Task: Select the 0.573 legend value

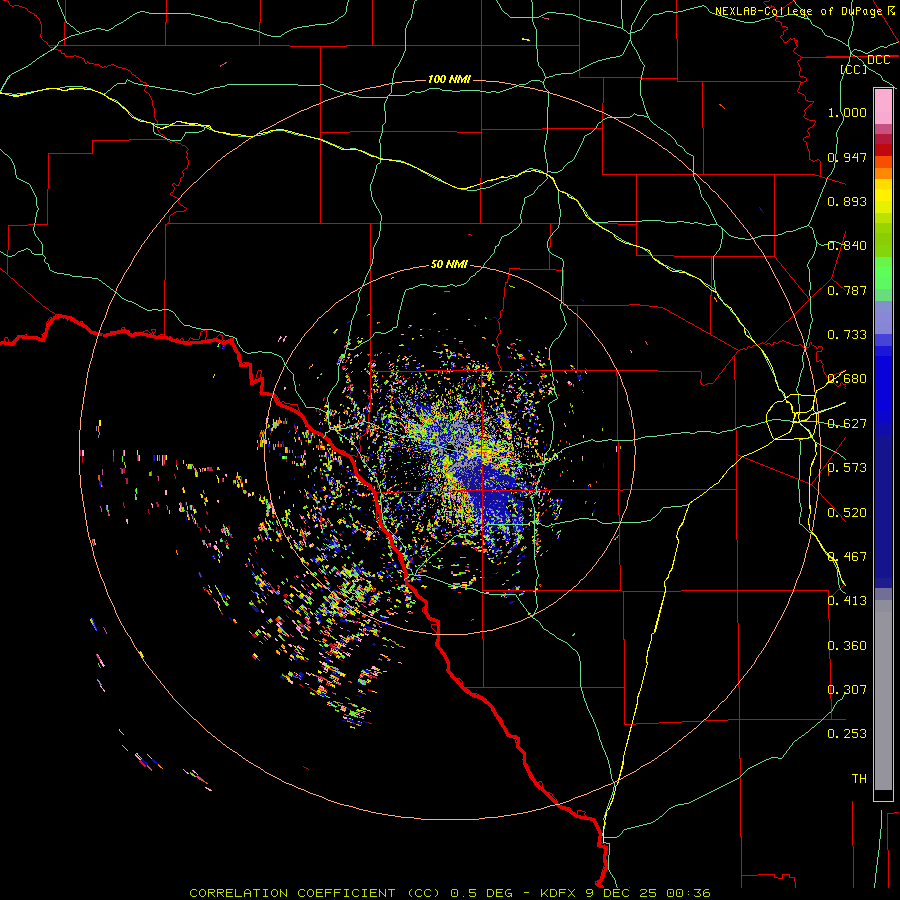Action: point(847,468)
